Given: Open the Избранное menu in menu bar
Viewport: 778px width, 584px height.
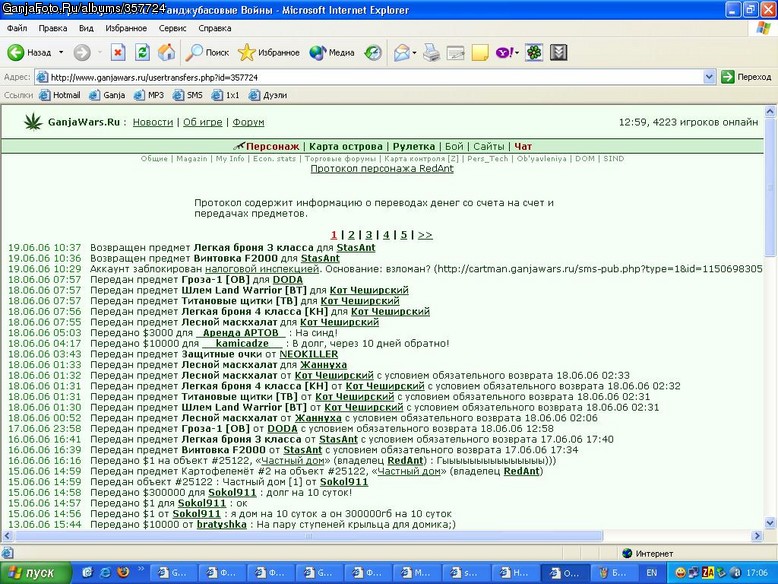Looking at the screenshot, I should 126,28.
